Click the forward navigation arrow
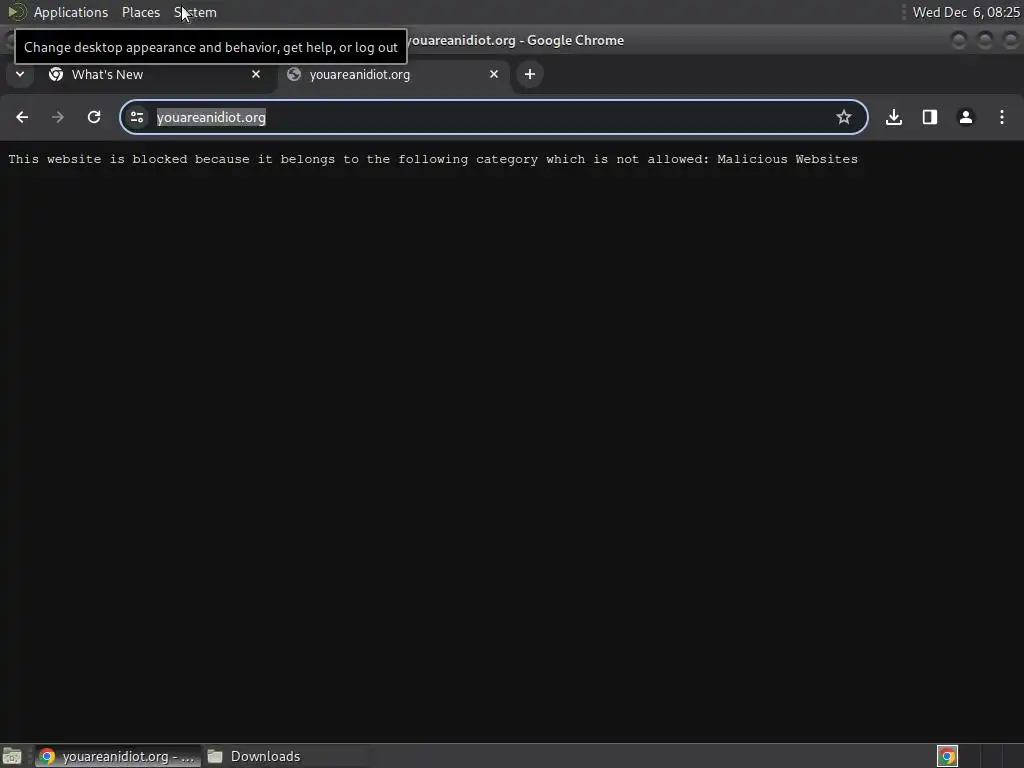This screenshot has width=1024, height=768. tap(58, 117)
